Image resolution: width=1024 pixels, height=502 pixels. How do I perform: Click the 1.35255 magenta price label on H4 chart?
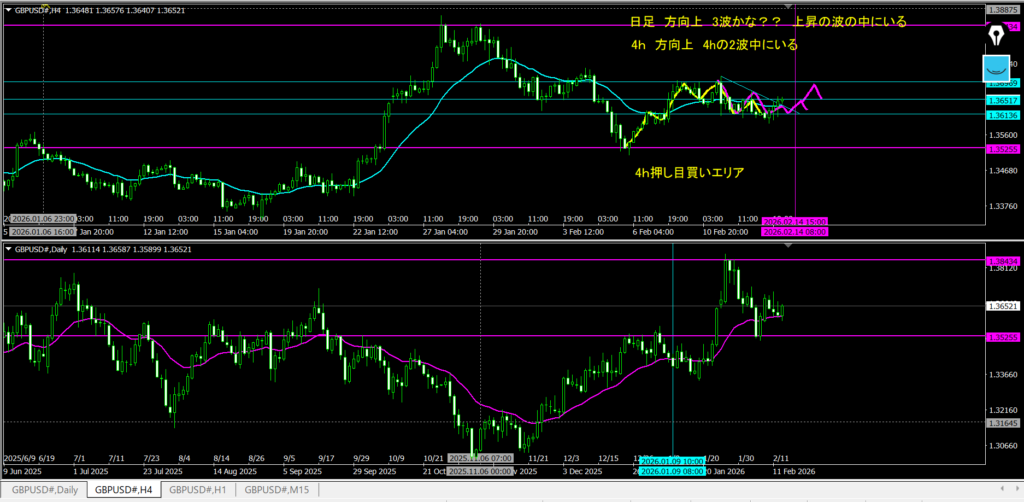click(1002, 148)
